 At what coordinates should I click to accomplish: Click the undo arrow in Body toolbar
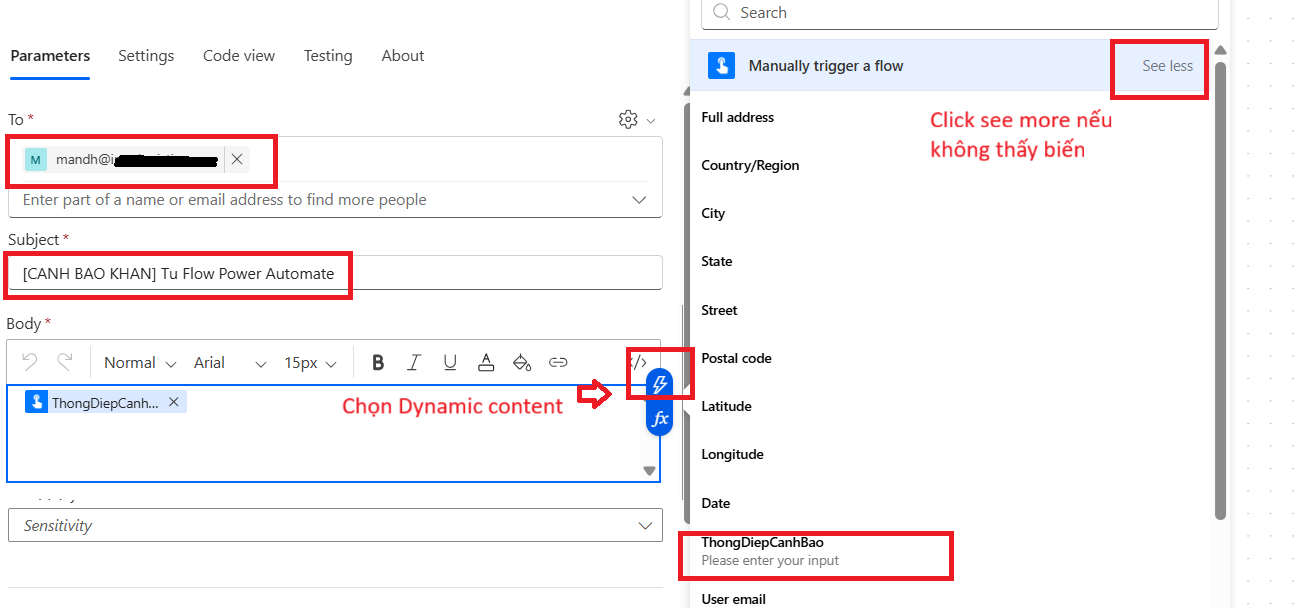click(30, 363)
